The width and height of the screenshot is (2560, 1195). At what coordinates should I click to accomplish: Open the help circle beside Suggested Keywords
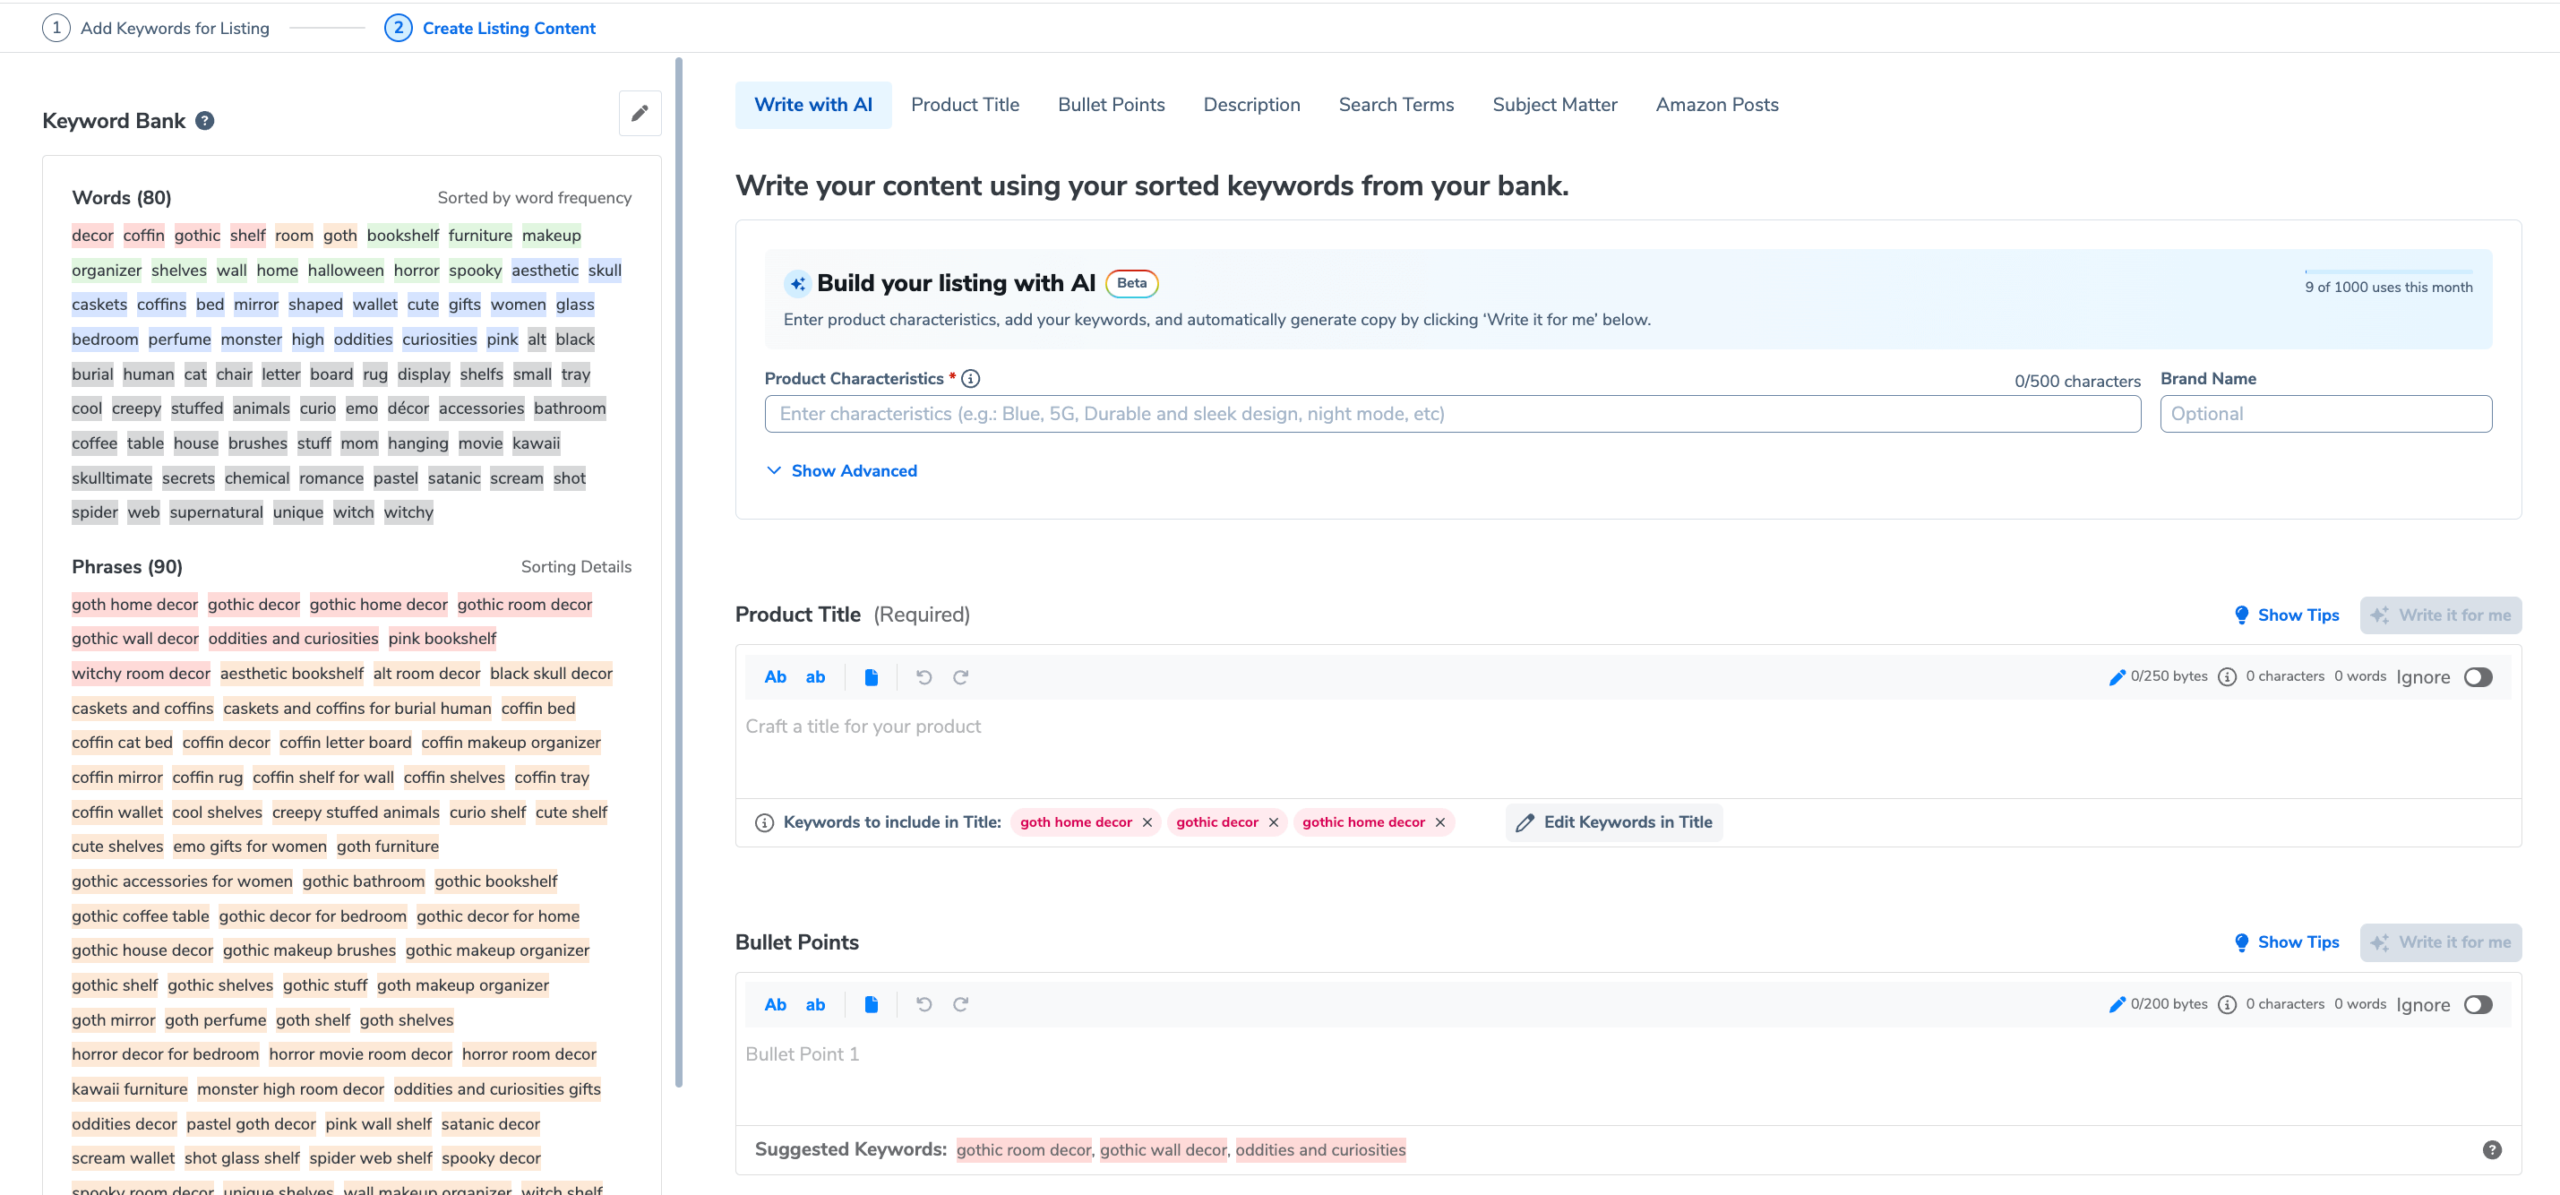click(x=2491, y=1149)
